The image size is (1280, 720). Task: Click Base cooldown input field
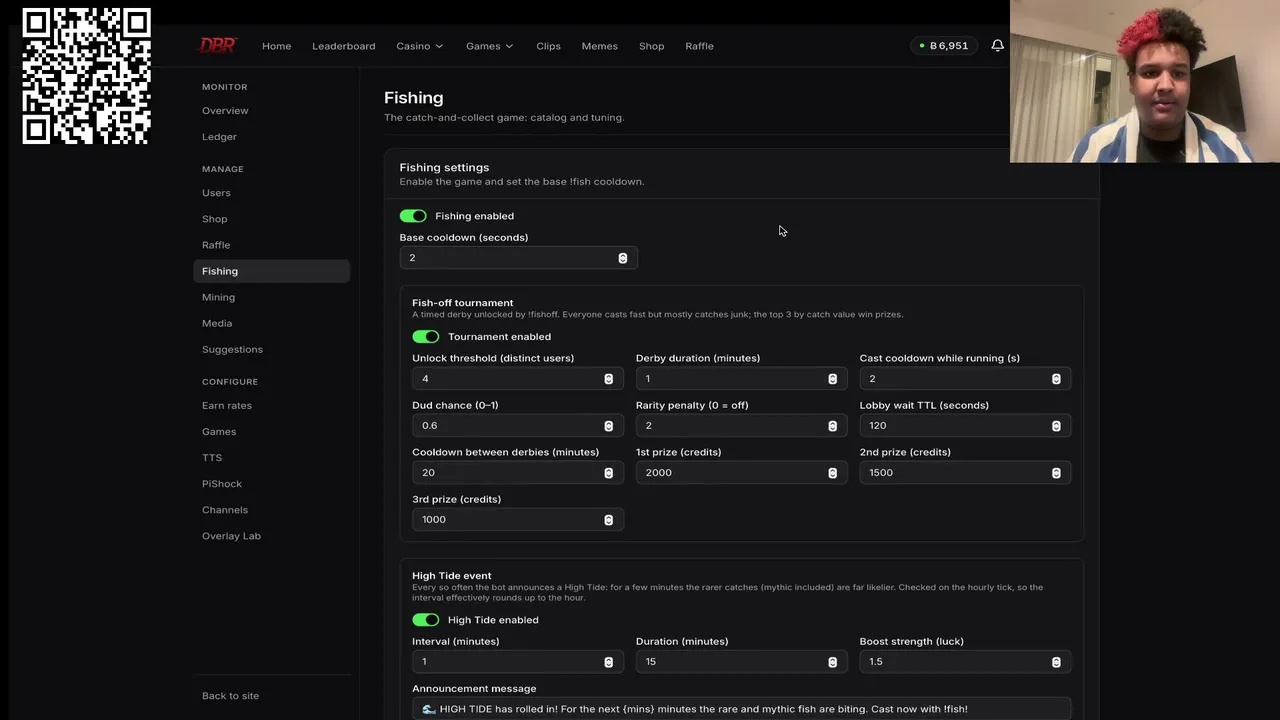518,258
